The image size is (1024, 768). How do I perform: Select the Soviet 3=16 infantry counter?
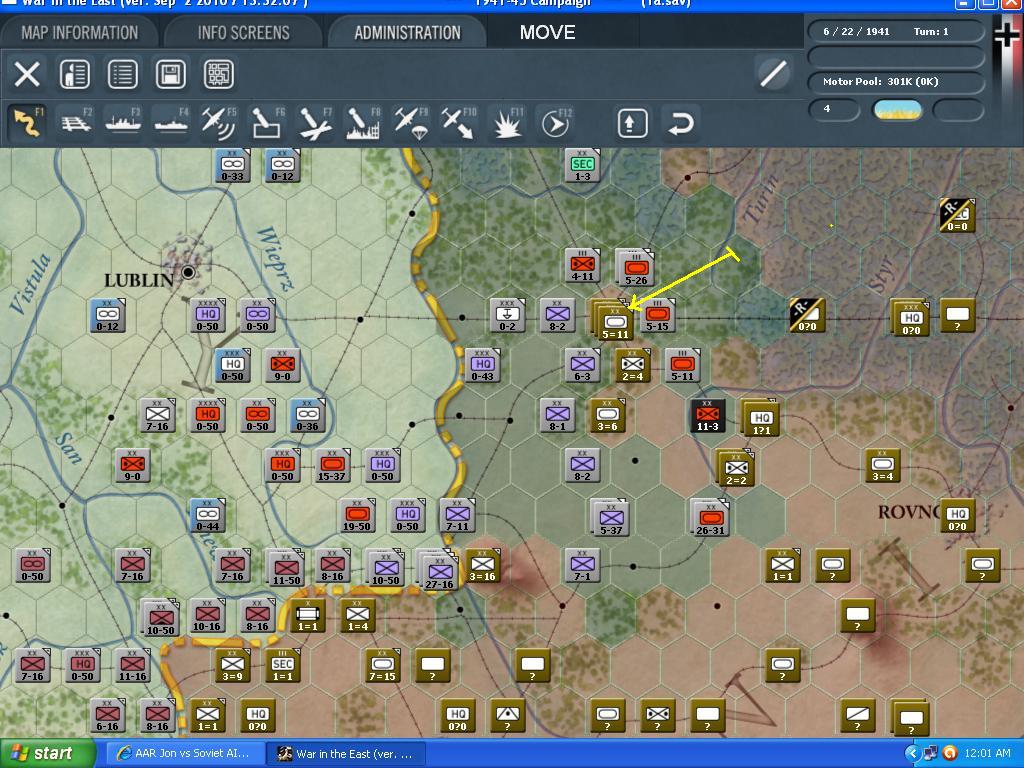[483, 566]
